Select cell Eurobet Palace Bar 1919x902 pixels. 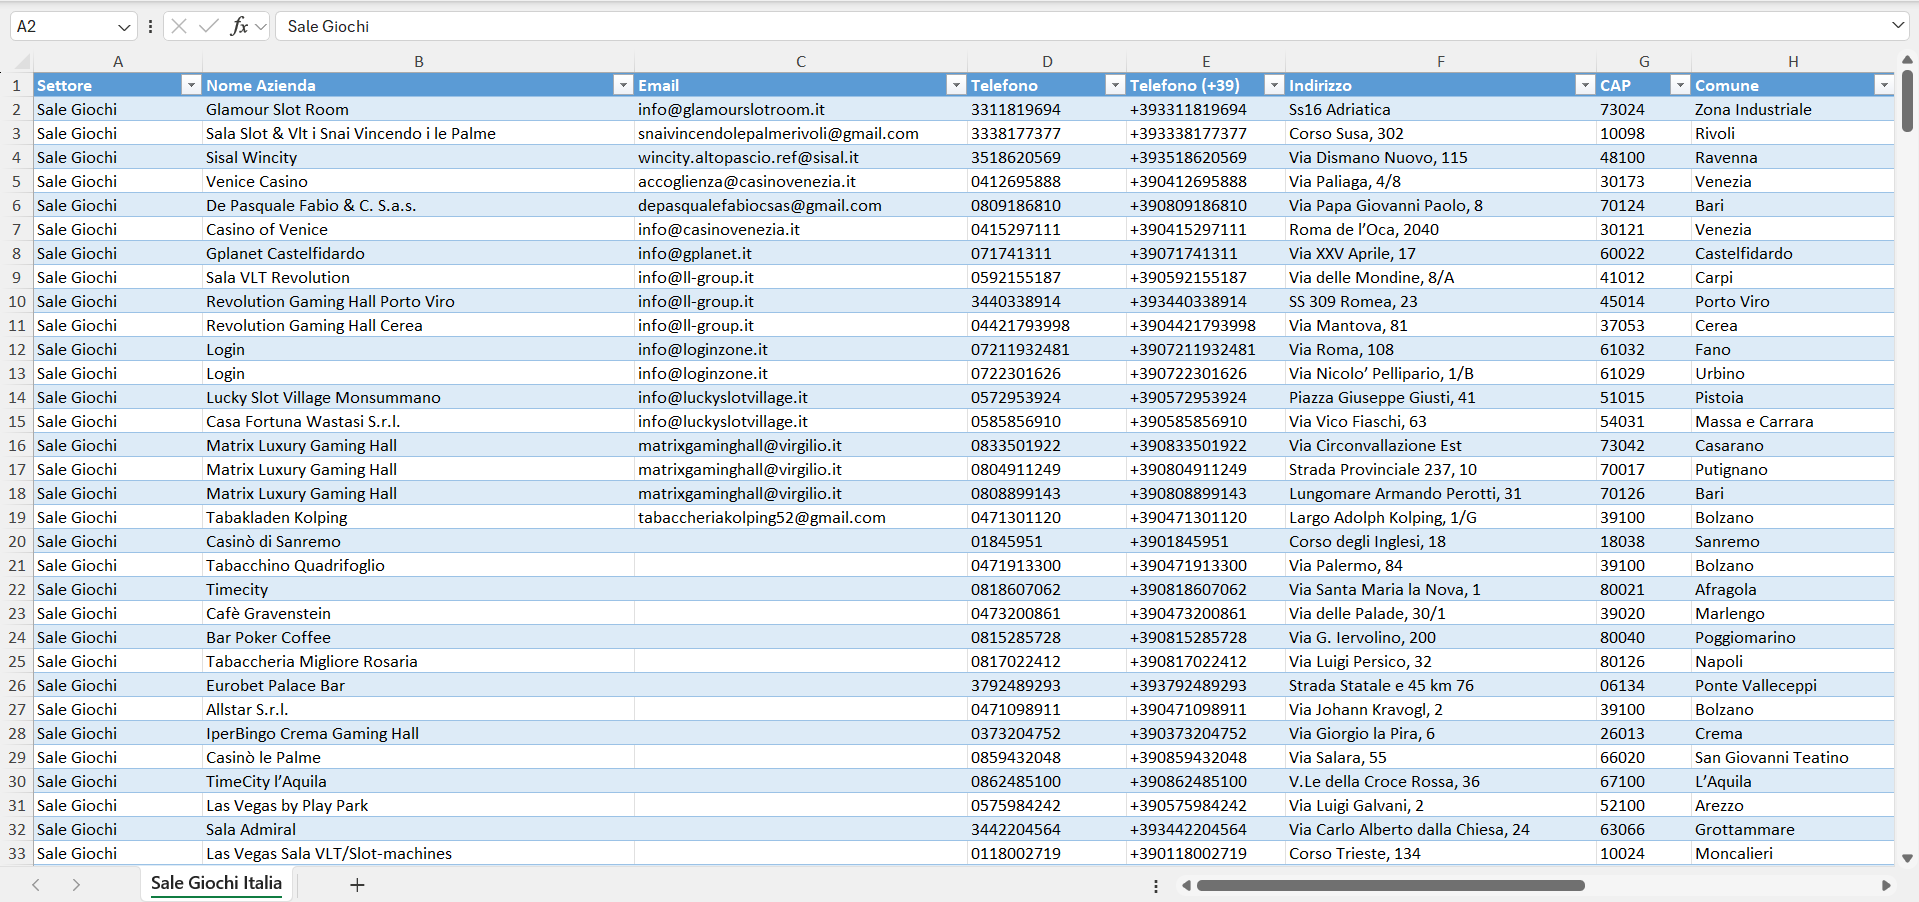coord(418,685)
